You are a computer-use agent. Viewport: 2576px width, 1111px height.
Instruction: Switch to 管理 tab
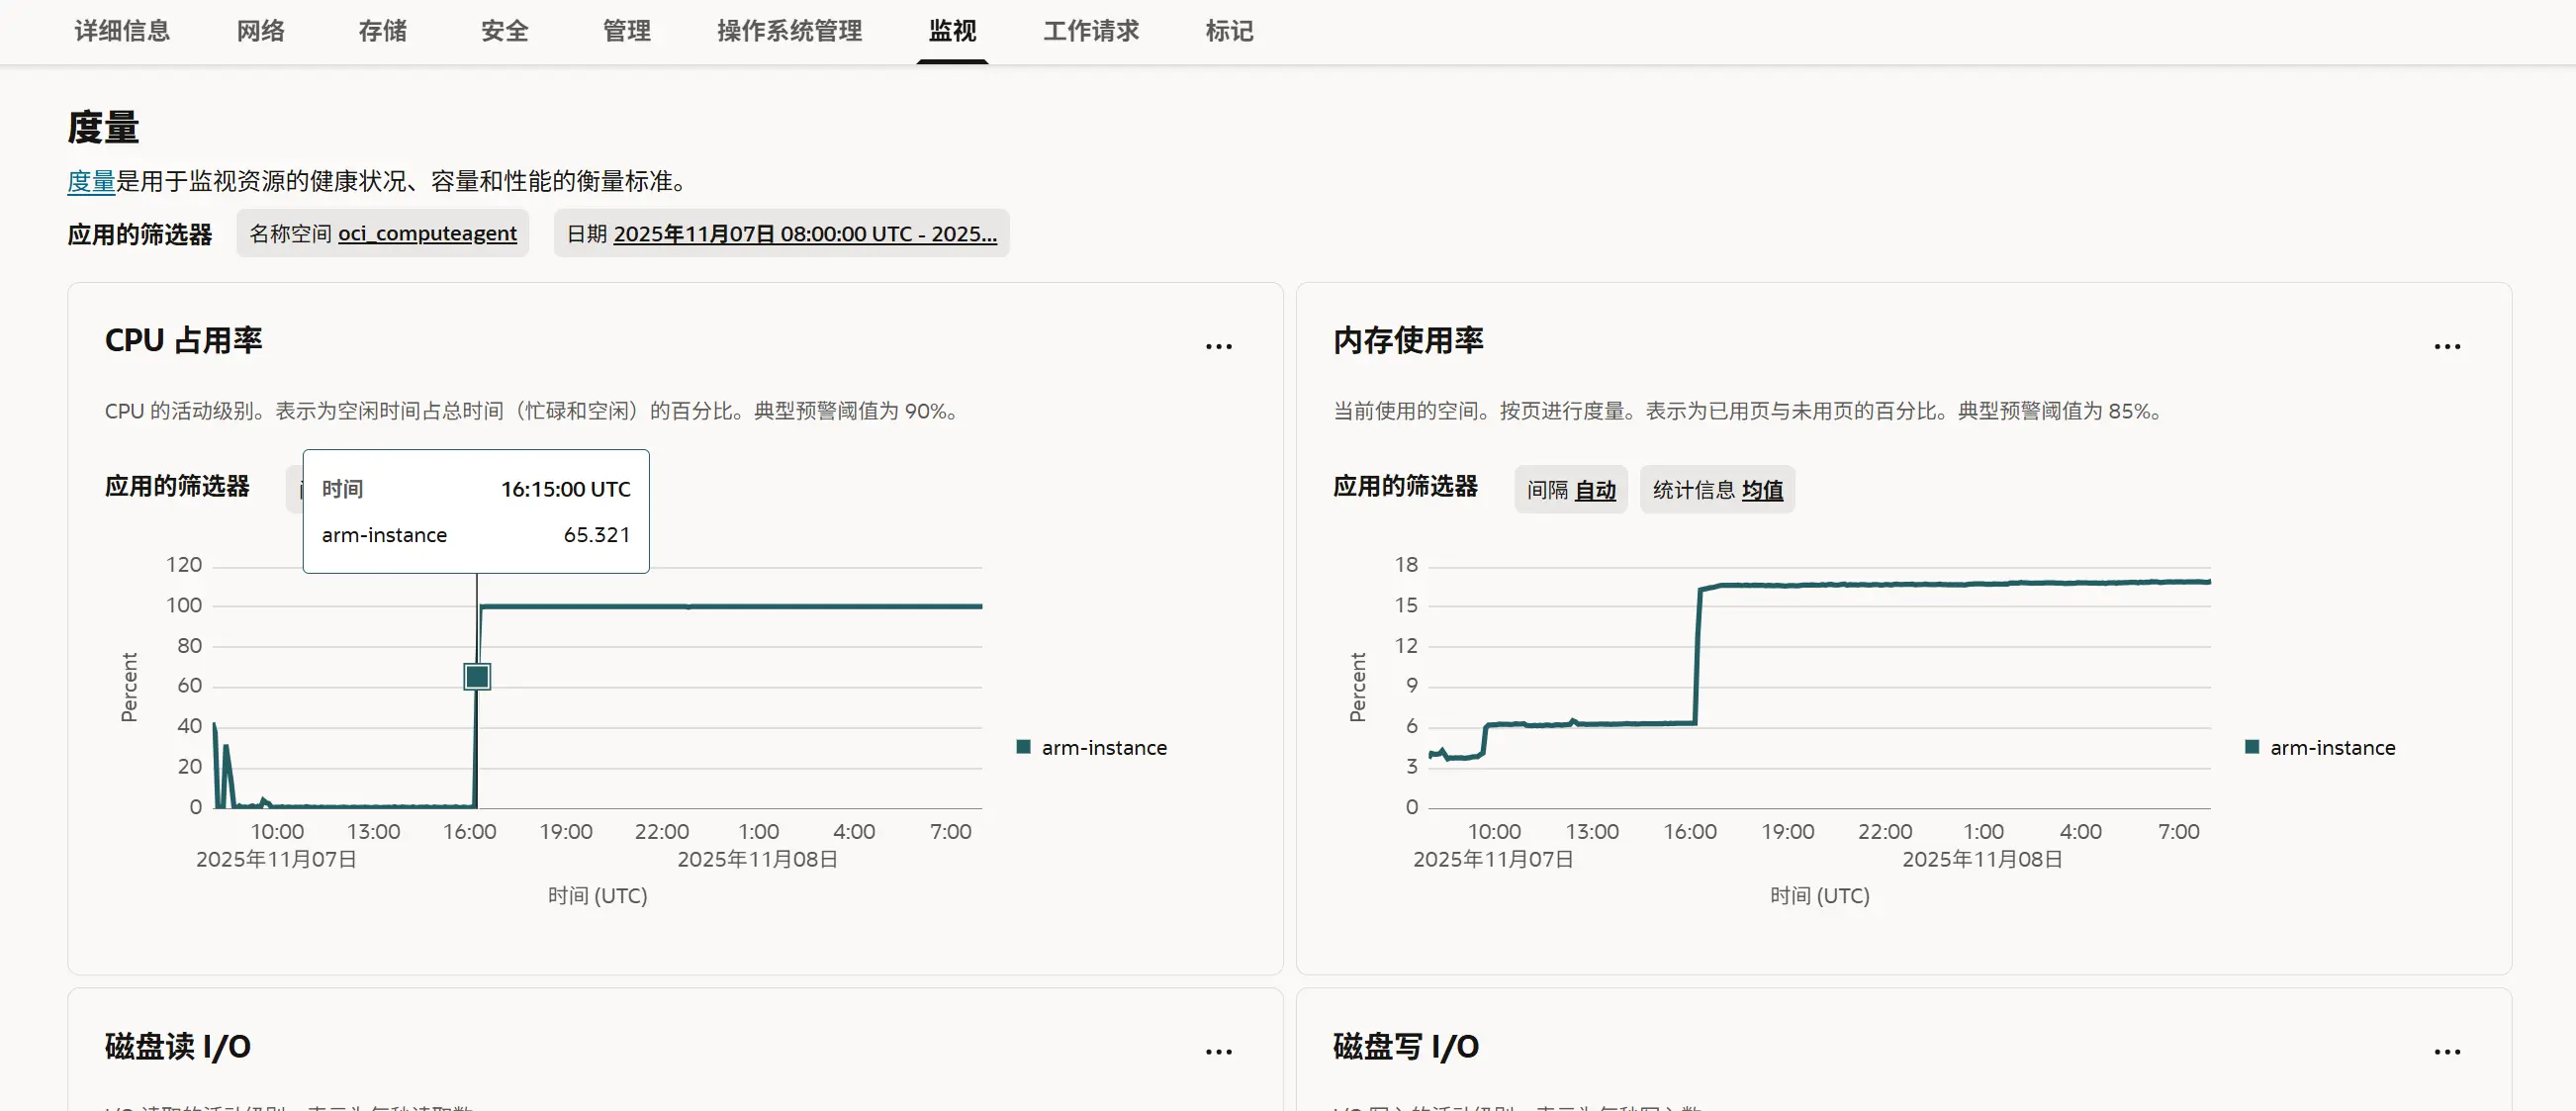tap(626, 31)
